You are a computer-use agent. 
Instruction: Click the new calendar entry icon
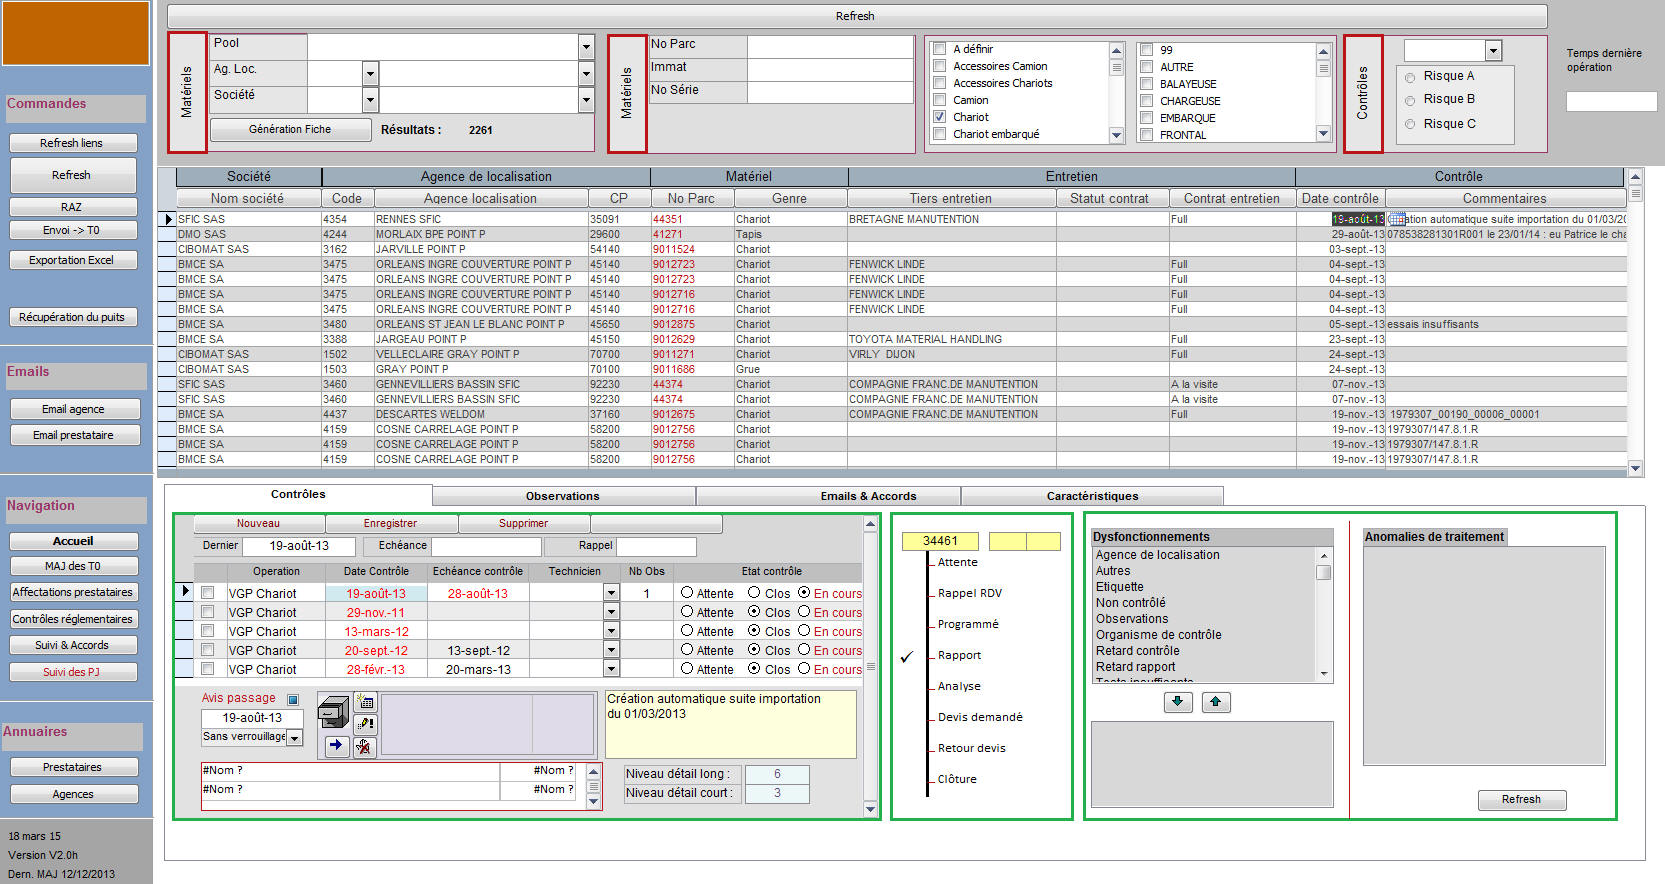pyautogui.click(x=365, y=702)
